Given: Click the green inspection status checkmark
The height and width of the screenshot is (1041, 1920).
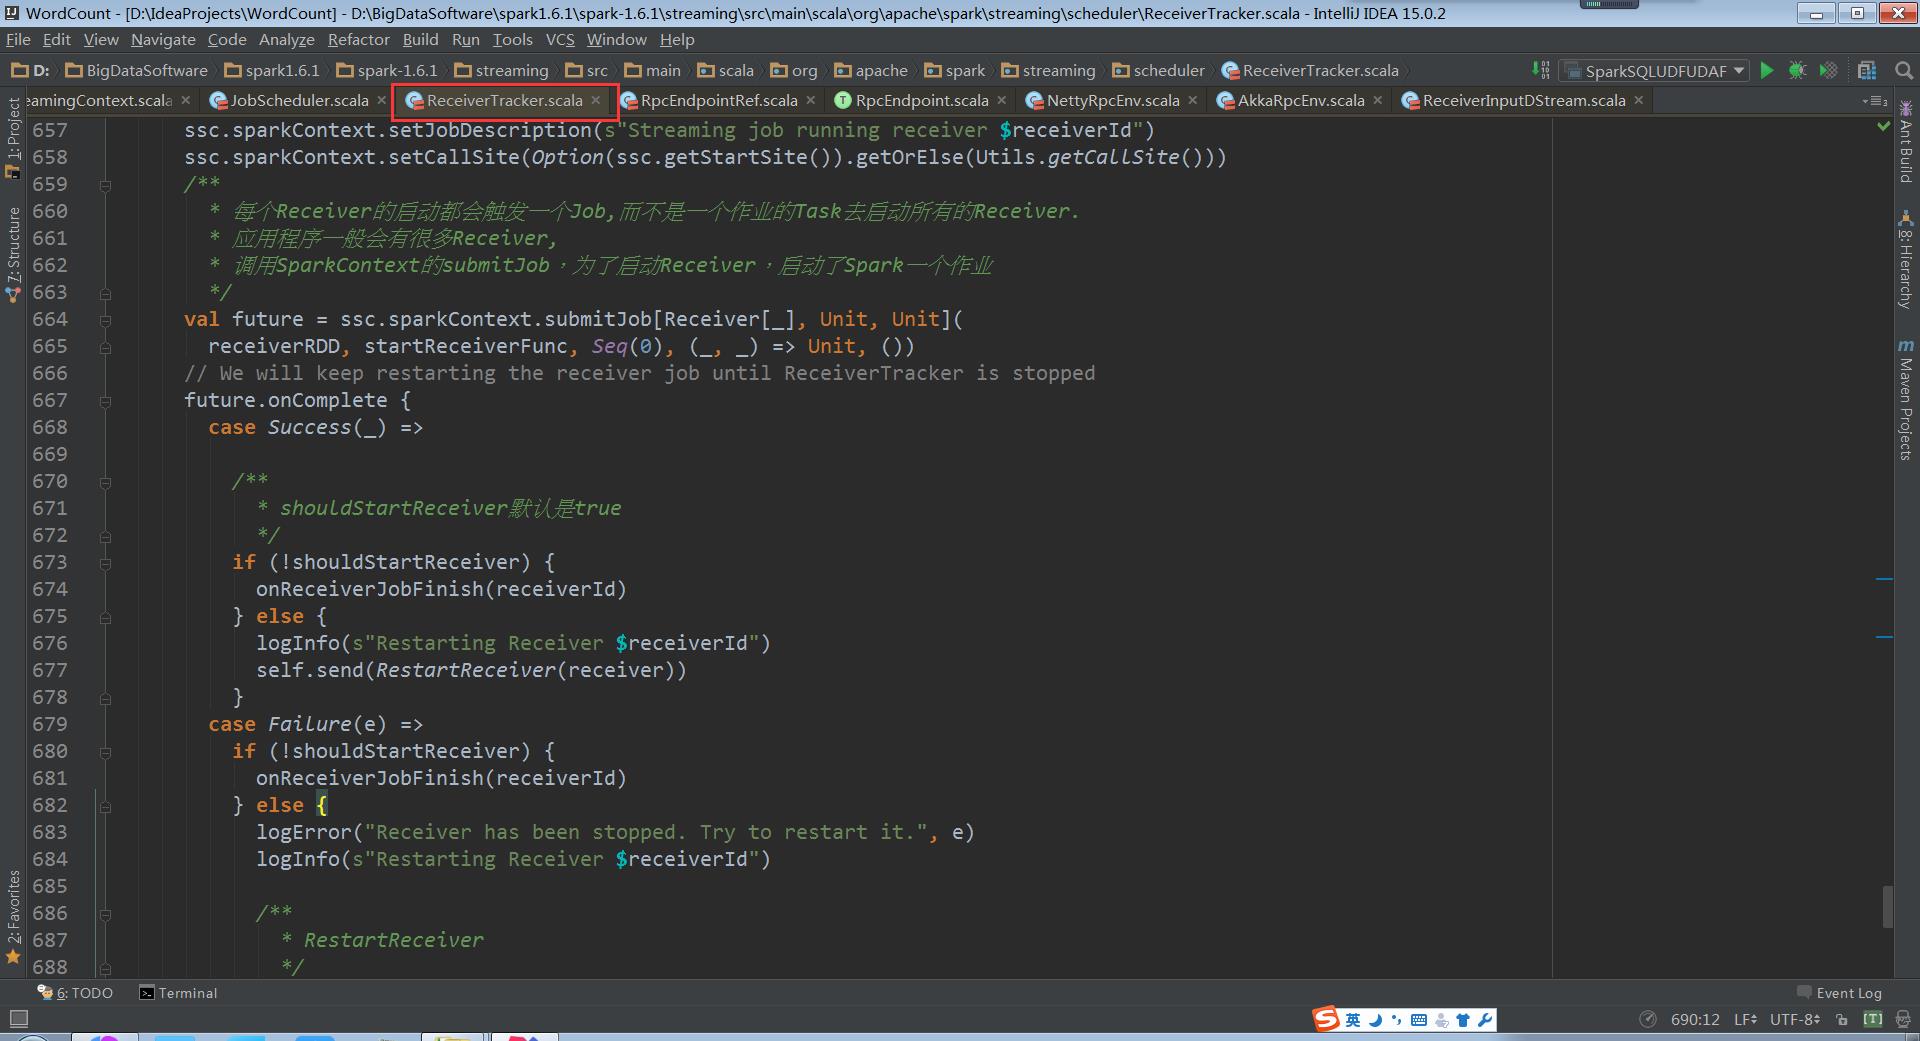Looking at the screenshot, I should click(1884, 126).
